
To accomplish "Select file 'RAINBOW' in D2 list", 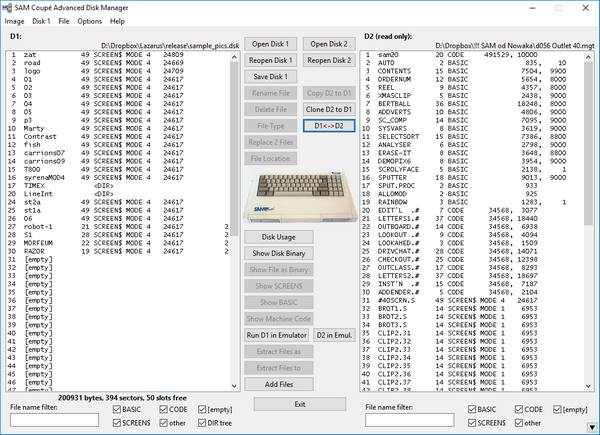I will (x=473, y=202).
